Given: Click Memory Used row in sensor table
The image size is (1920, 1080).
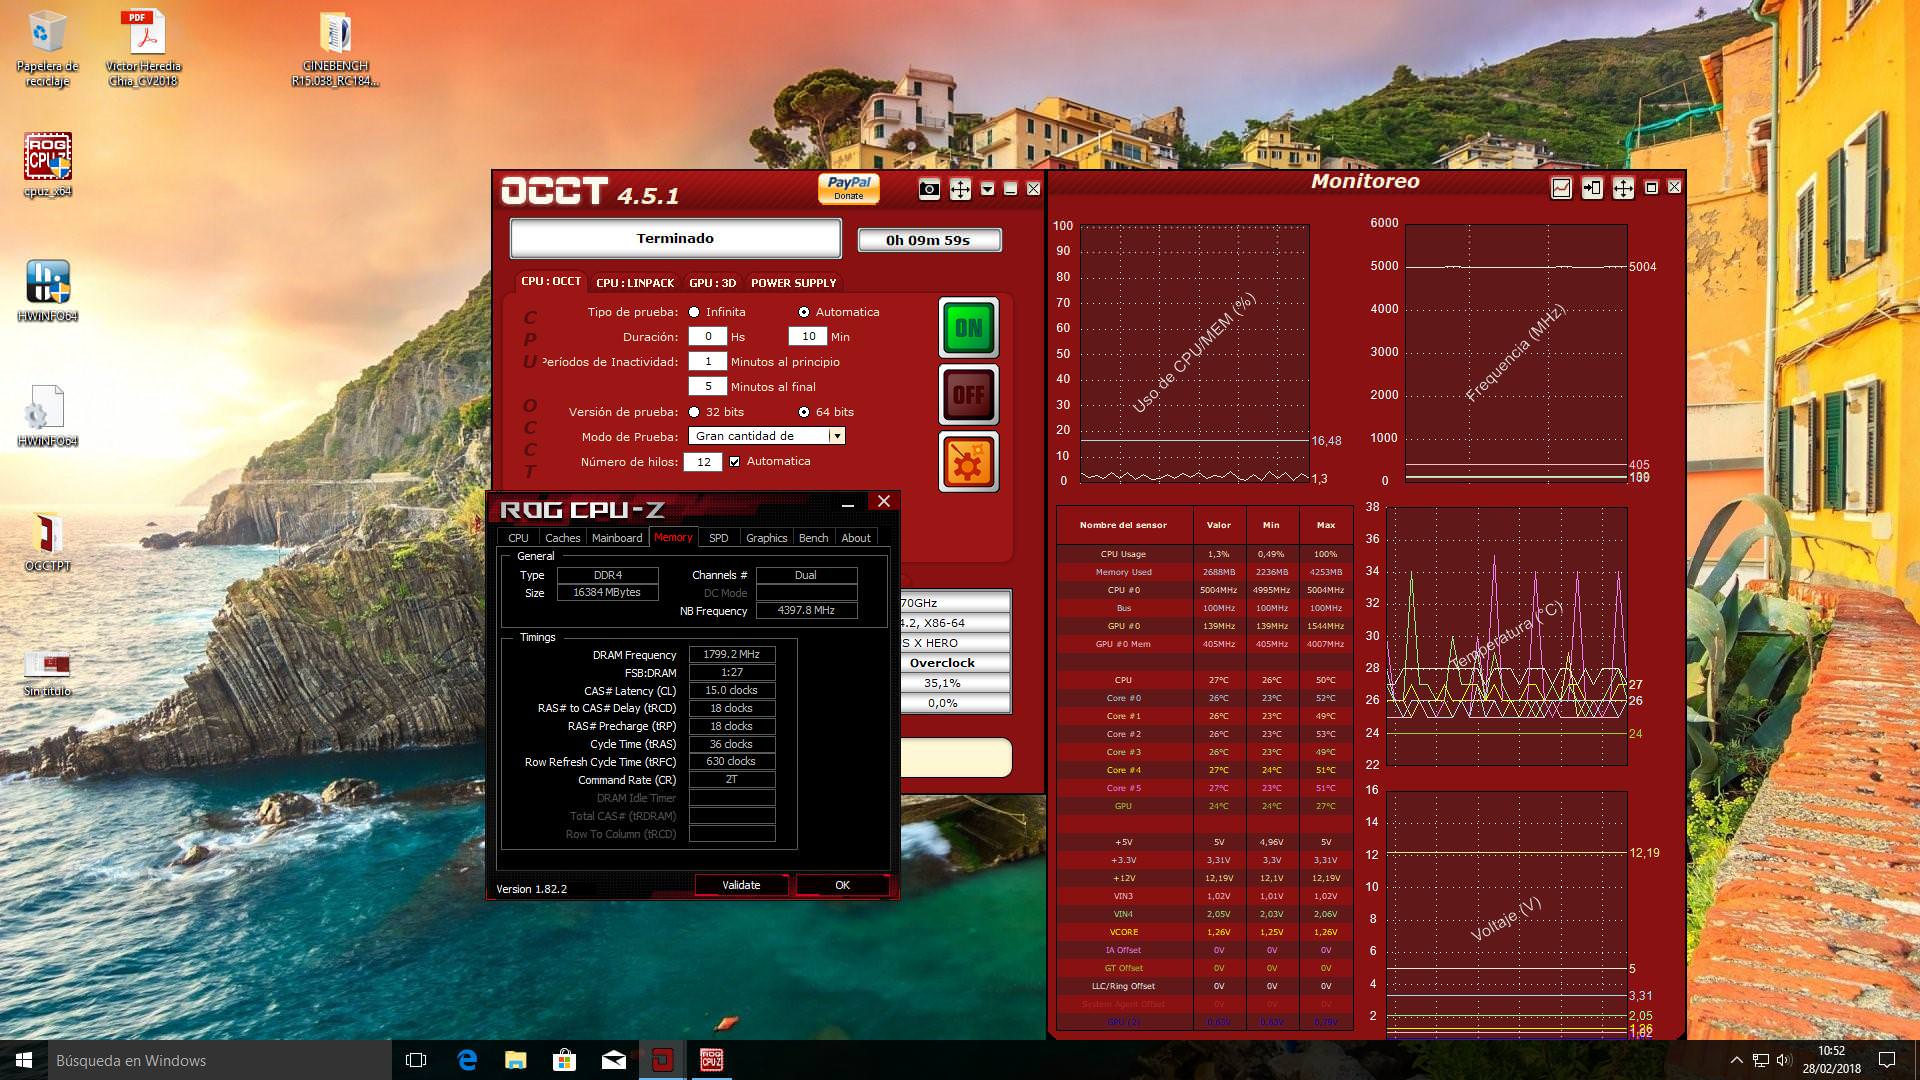Looking at the screenshot, I should click(1204, 572).
